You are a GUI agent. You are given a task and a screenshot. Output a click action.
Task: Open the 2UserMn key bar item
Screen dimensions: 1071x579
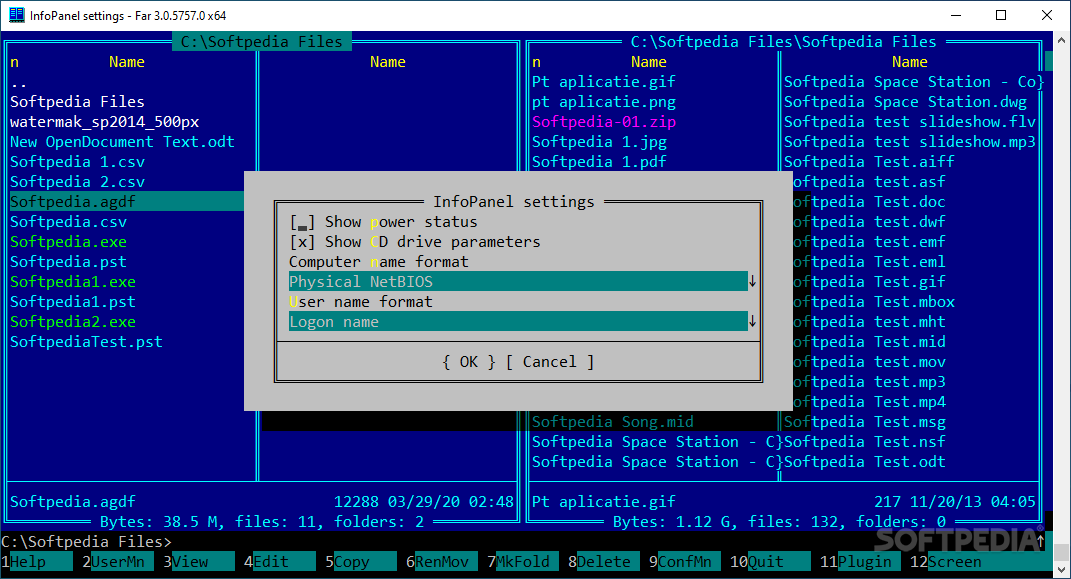pyautogui.click(x=117, y=562)
